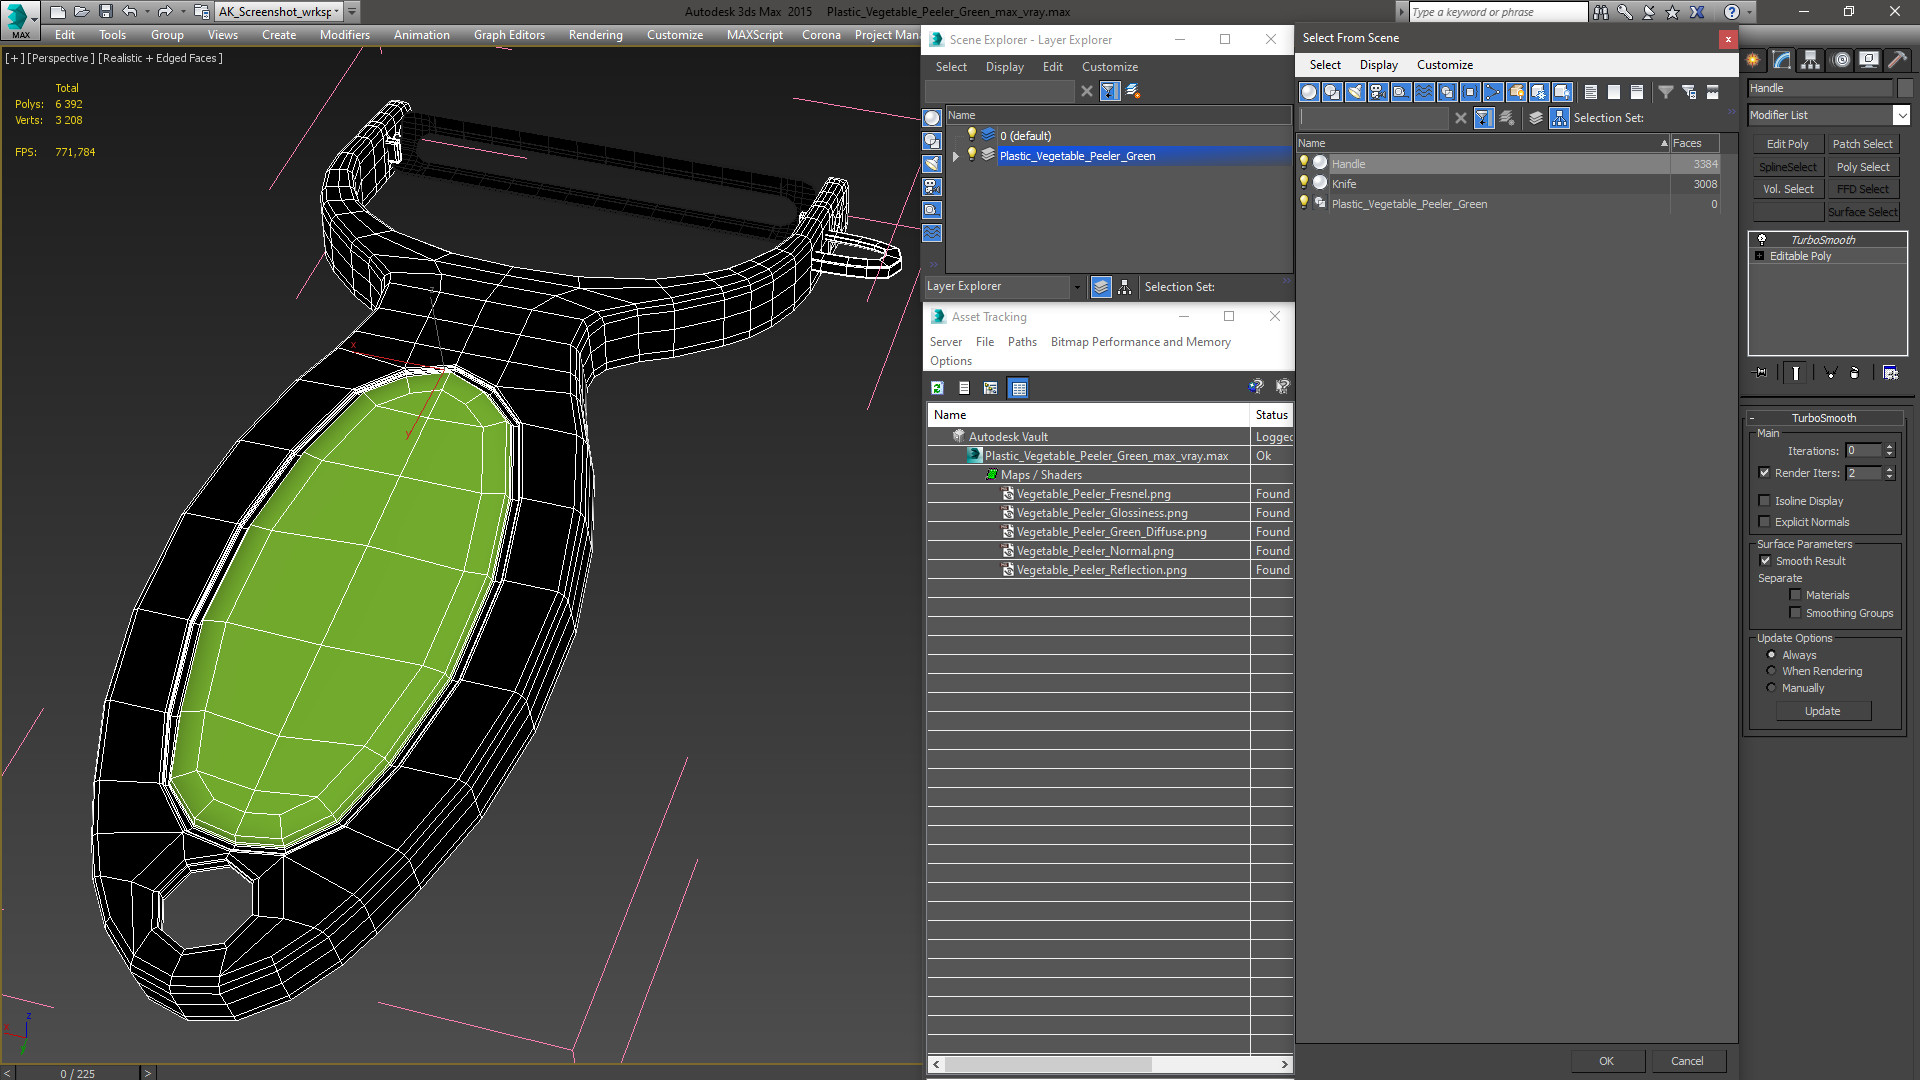Click Select None icon in Select From Scene

[1614, 92]
